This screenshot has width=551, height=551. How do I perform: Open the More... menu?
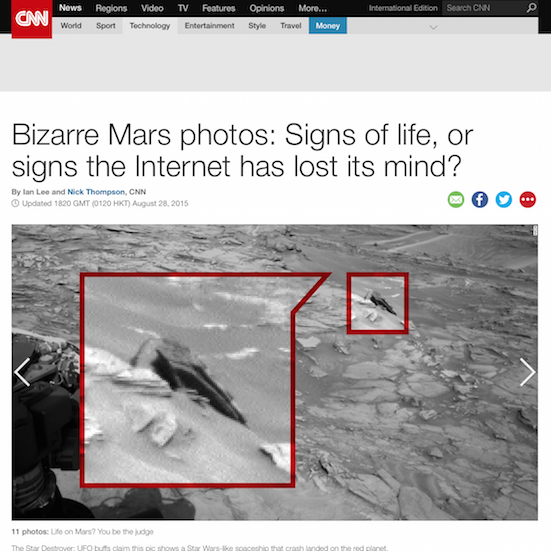pyautogui.click(x=312, y=8)
